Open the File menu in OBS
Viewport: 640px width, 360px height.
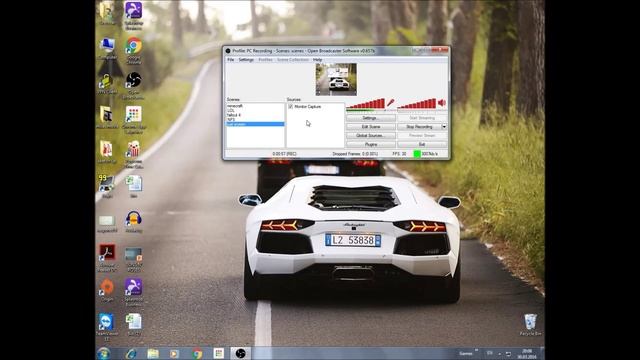230,60
